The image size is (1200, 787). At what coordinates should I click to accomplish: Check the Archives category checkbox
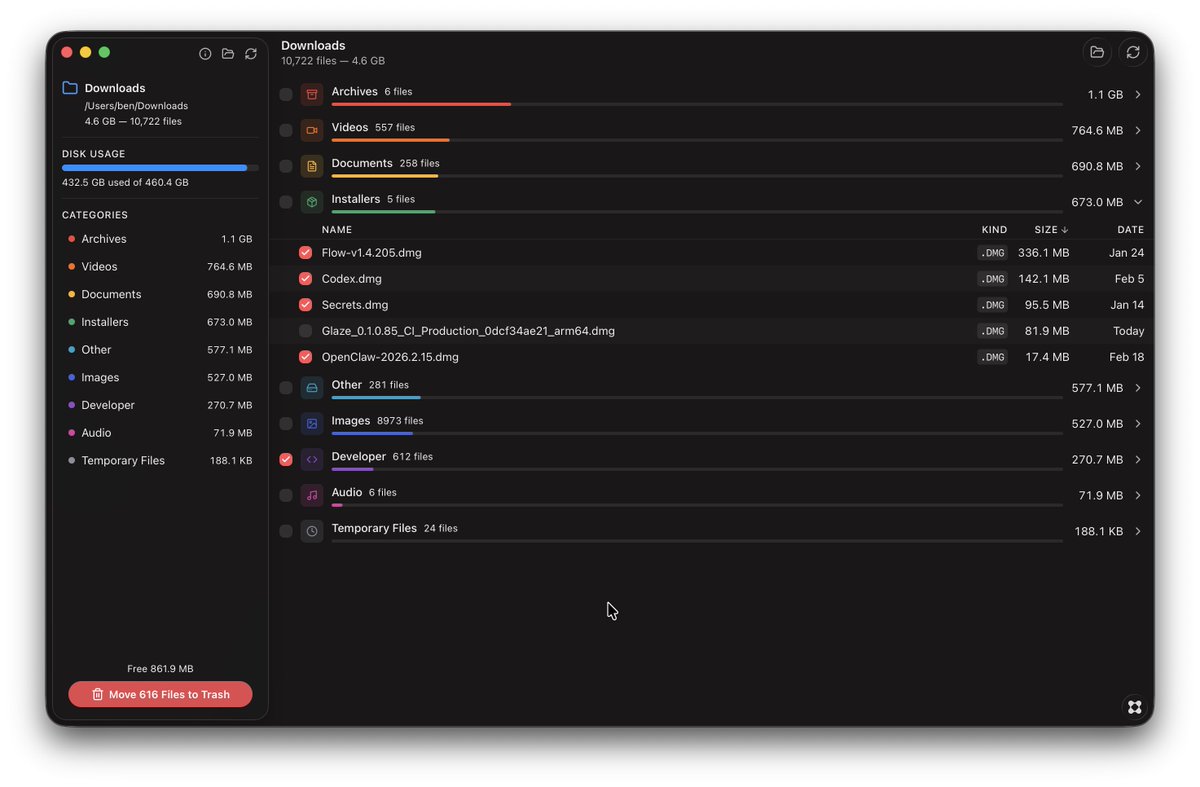286,95
